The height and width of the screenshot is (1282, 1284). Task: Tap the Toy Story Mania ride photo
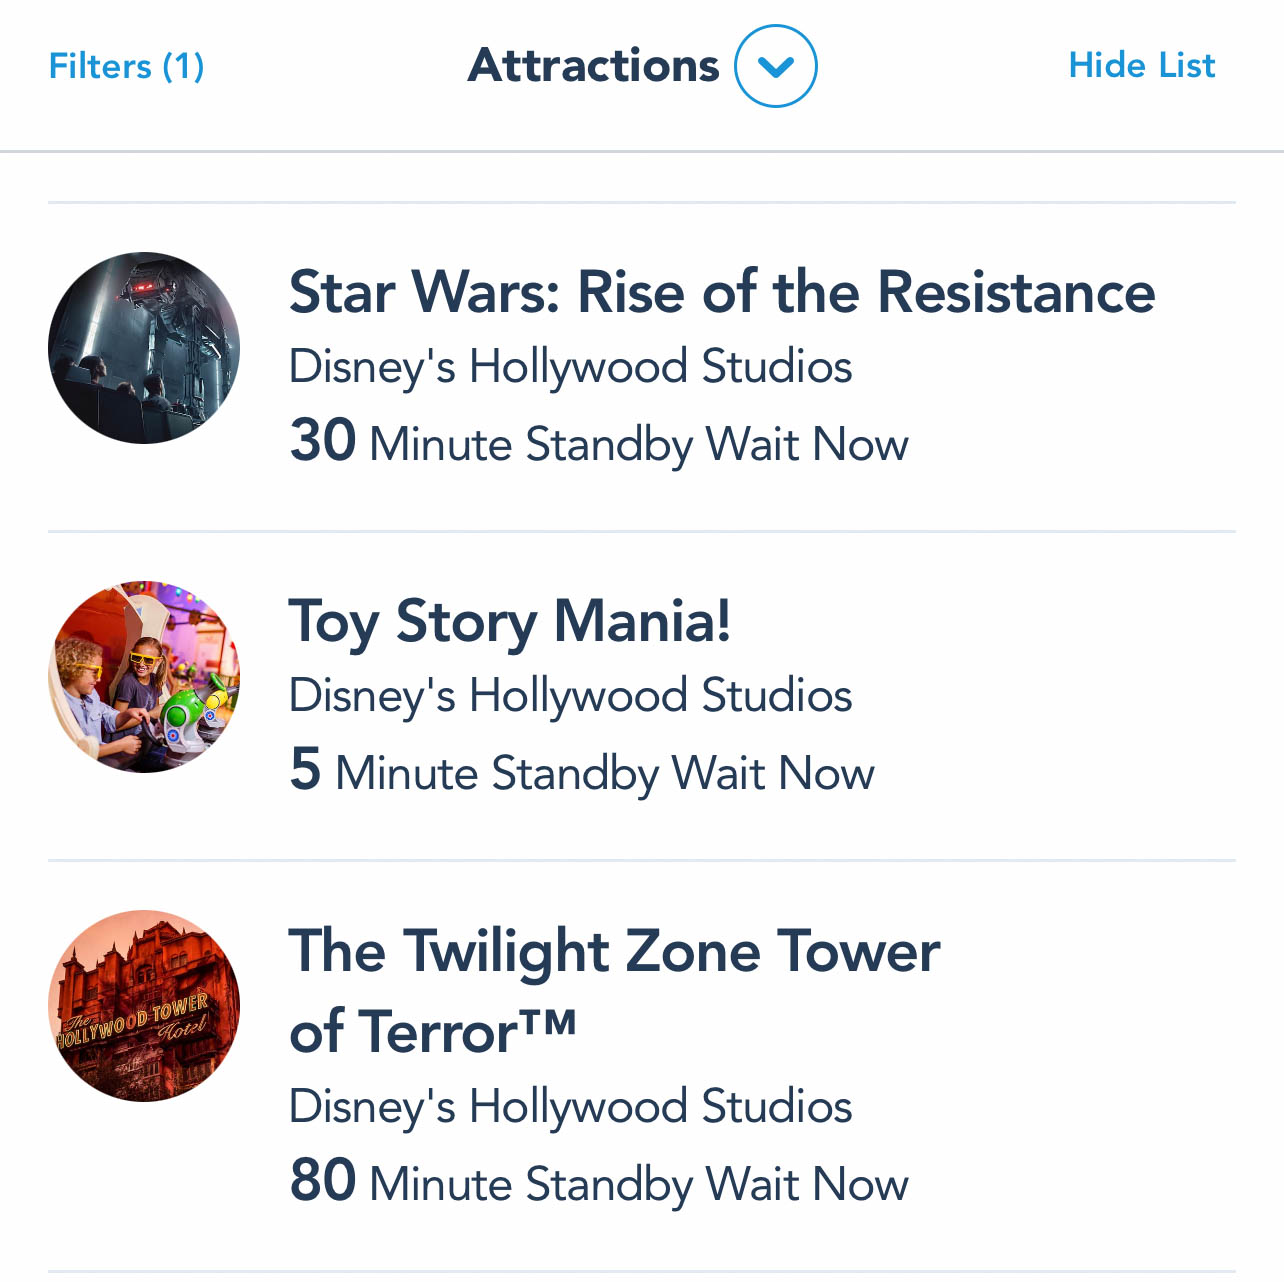(x=144, y=677)
